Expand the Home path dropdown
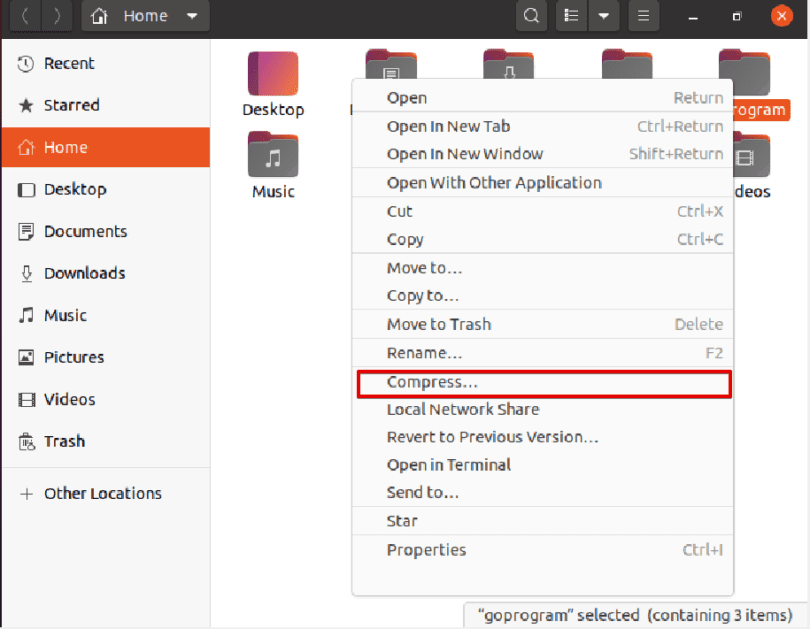The width and height of the screenshot is (810, 629). 192,15
